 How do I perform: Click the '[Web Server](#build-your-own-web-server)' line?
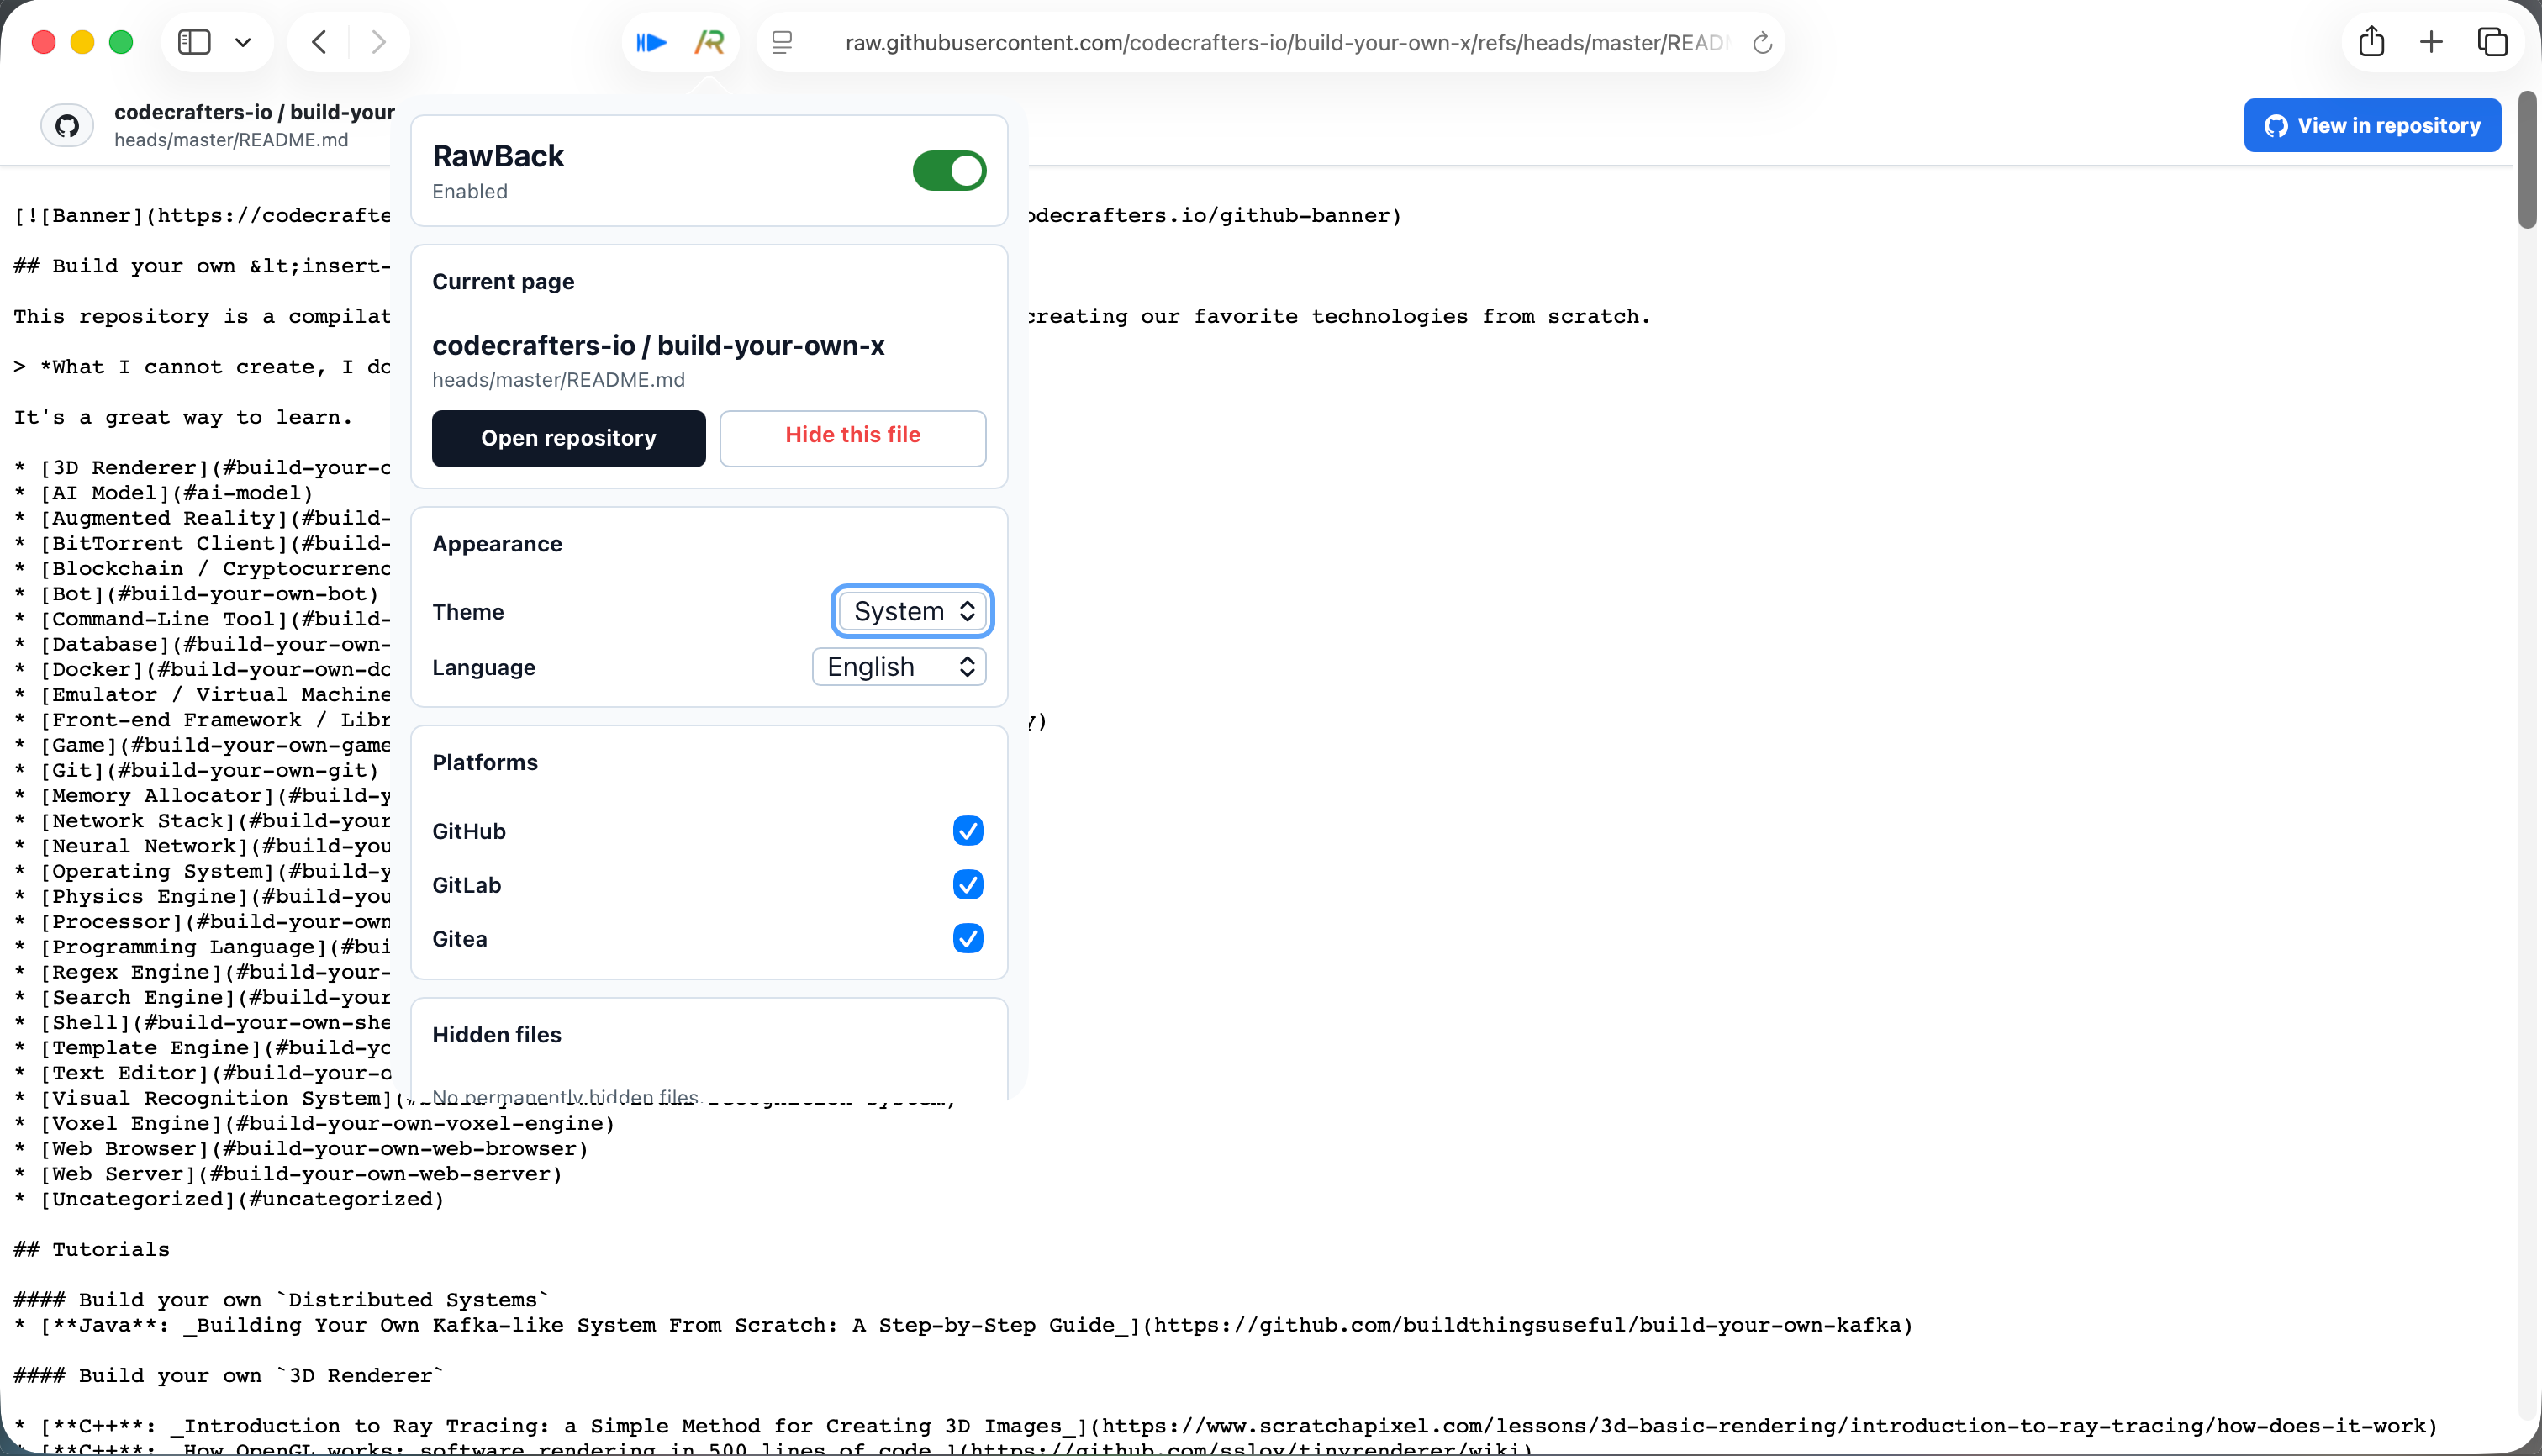288,1174
